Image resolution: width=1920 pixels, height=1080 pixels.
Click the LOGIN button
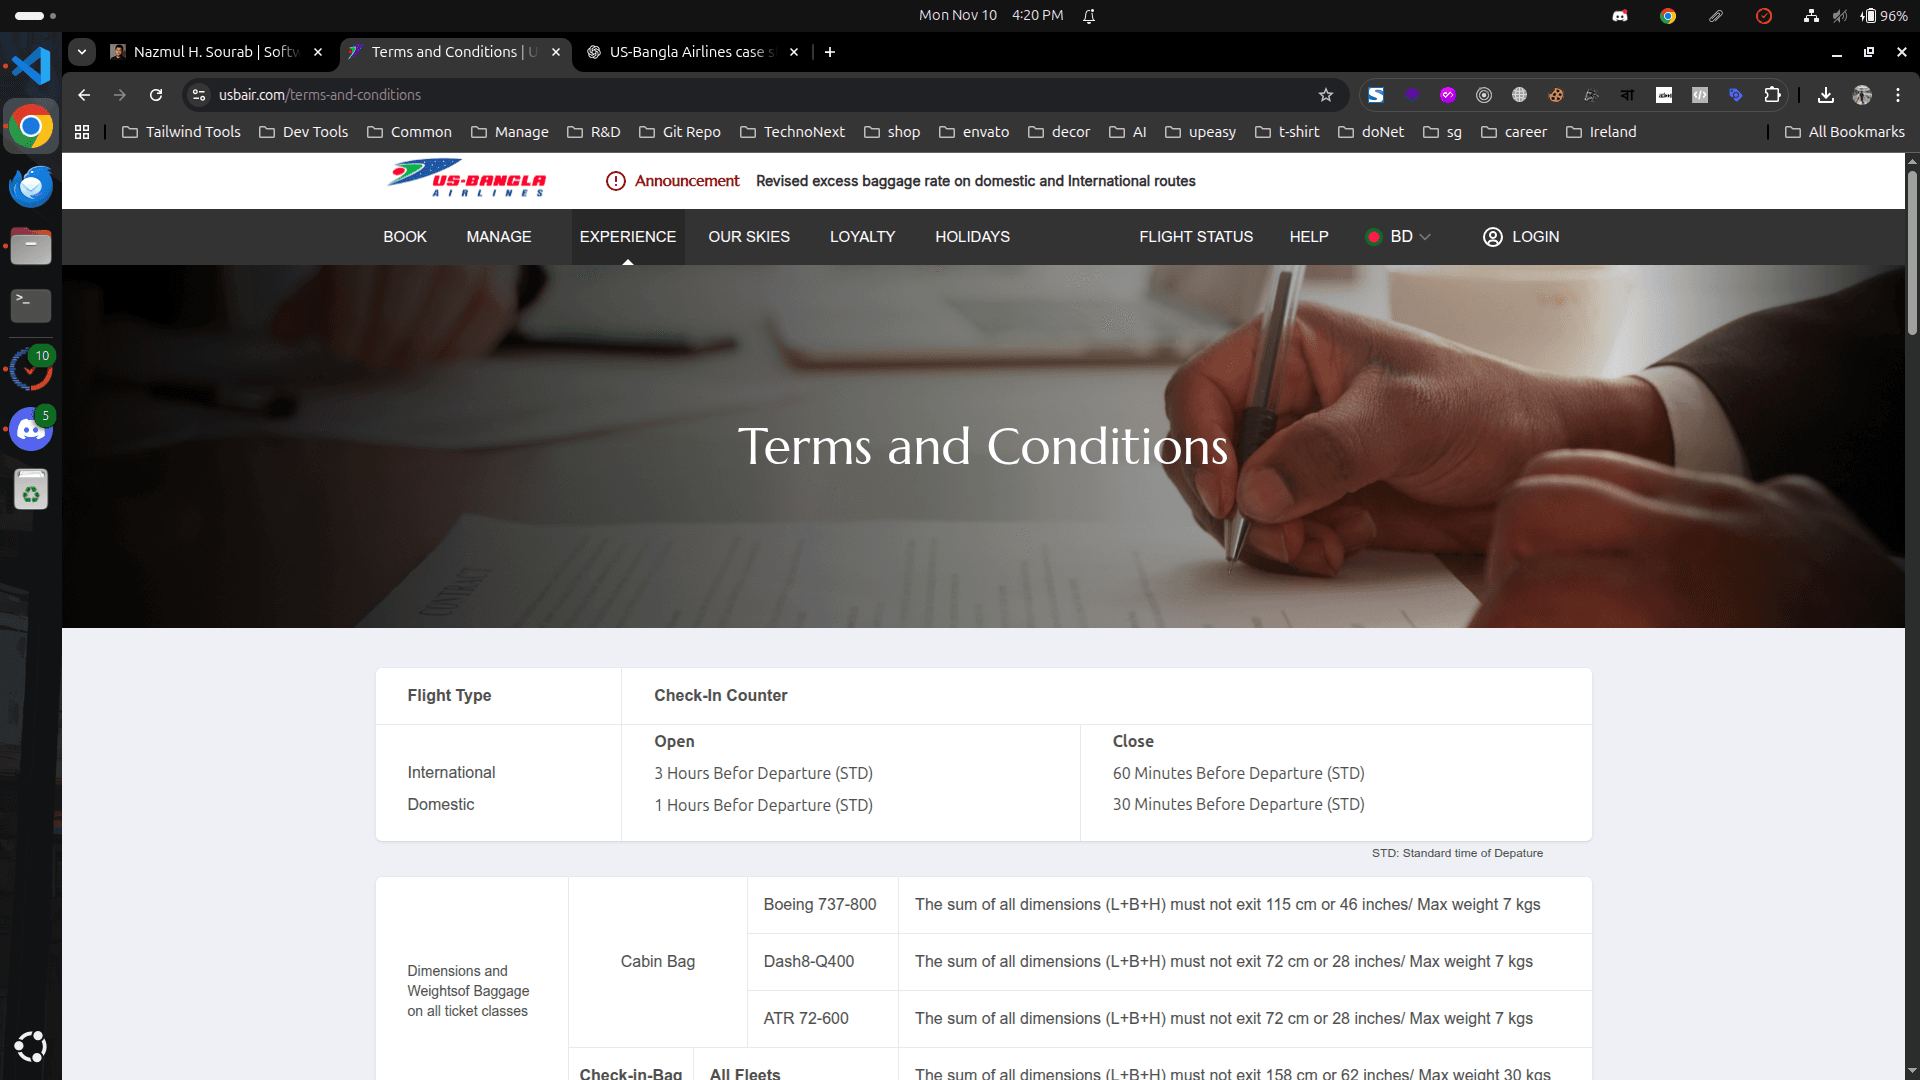[x=1521, y=237]
